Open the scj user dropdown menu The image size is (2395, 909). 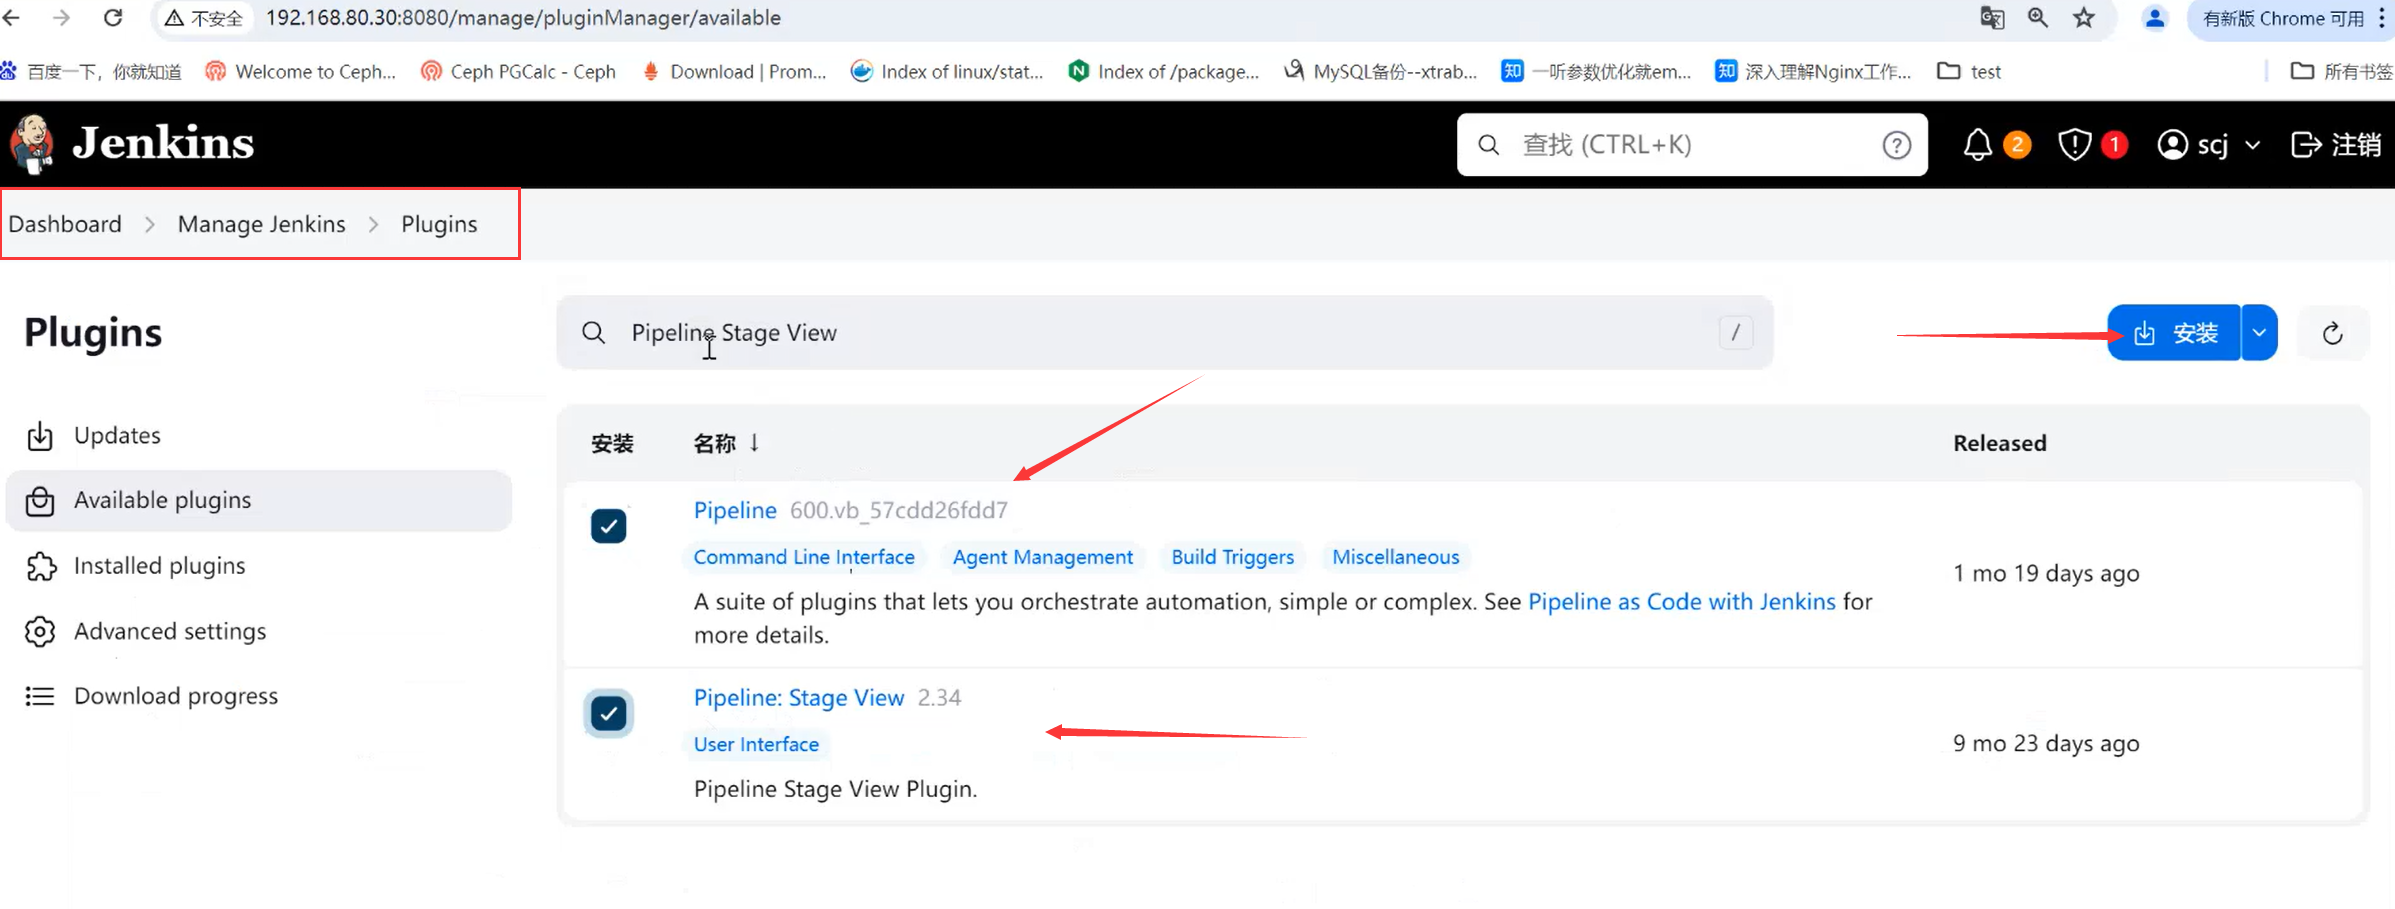pos(2209,145)
